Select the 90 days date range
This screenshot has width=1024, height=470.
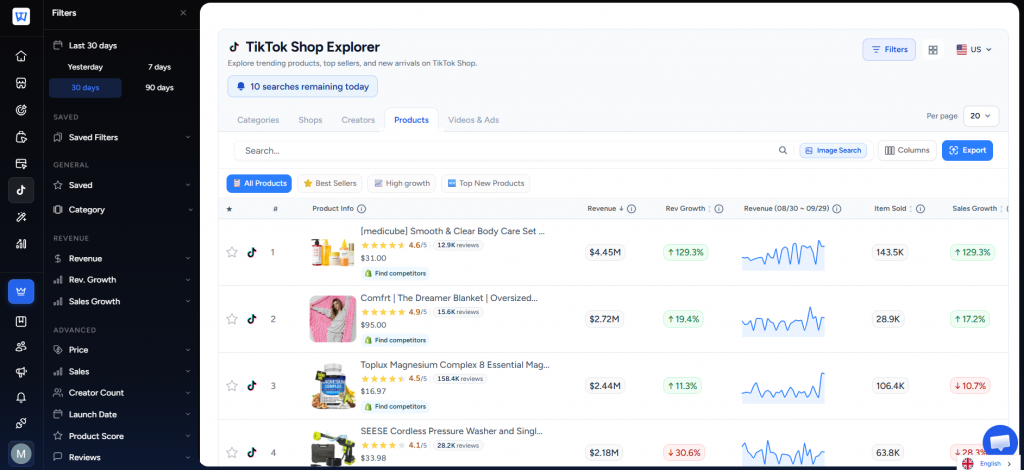click(159, 88)
